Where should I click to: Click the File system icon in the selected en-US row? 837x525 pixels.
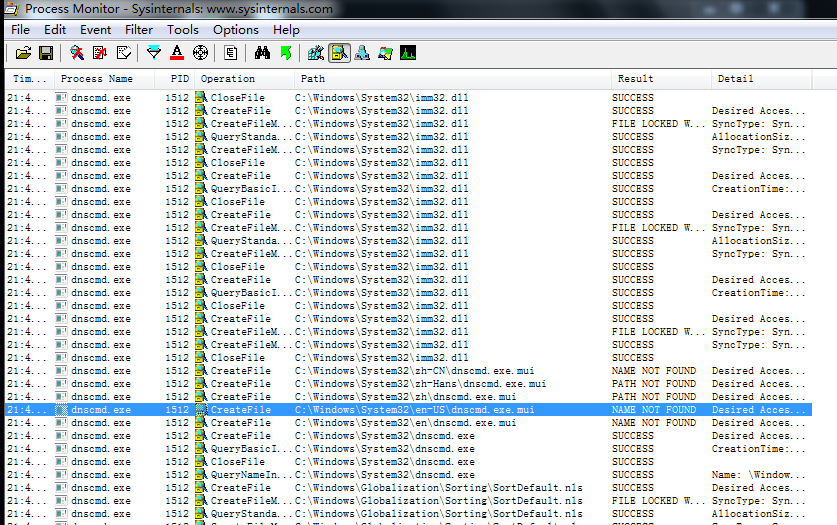pos(201,410)
